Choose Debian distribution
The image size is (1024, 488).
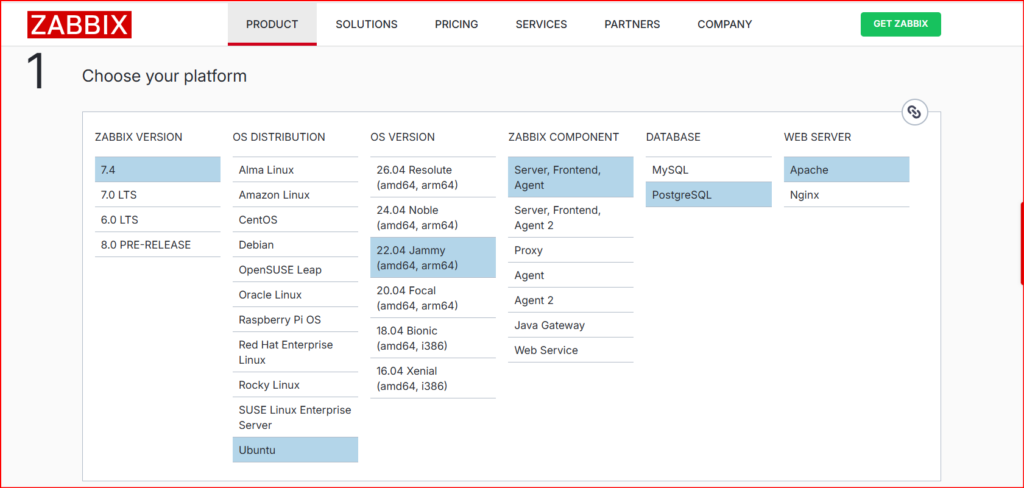295,245
